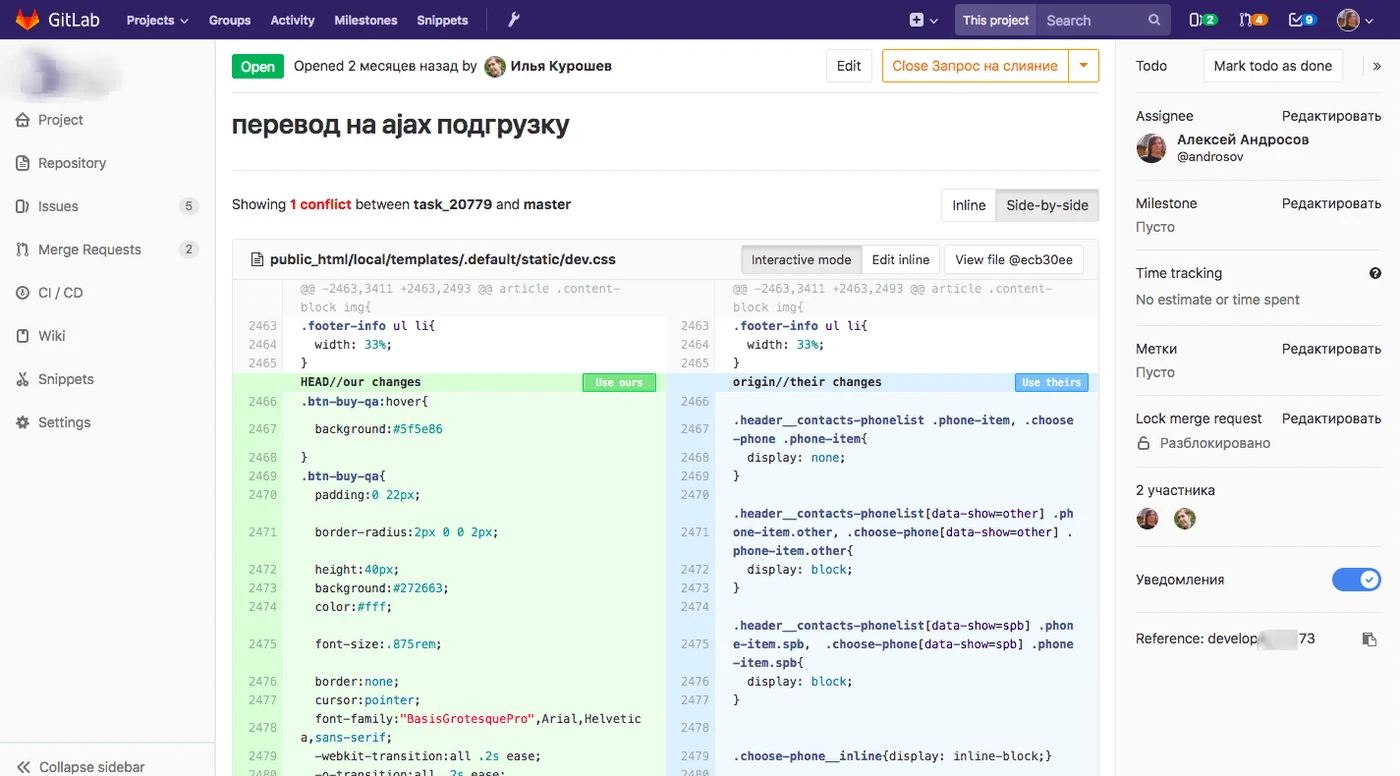Switch to Edit inline mode
This screenshot has width=1400, height=776.
900,260
